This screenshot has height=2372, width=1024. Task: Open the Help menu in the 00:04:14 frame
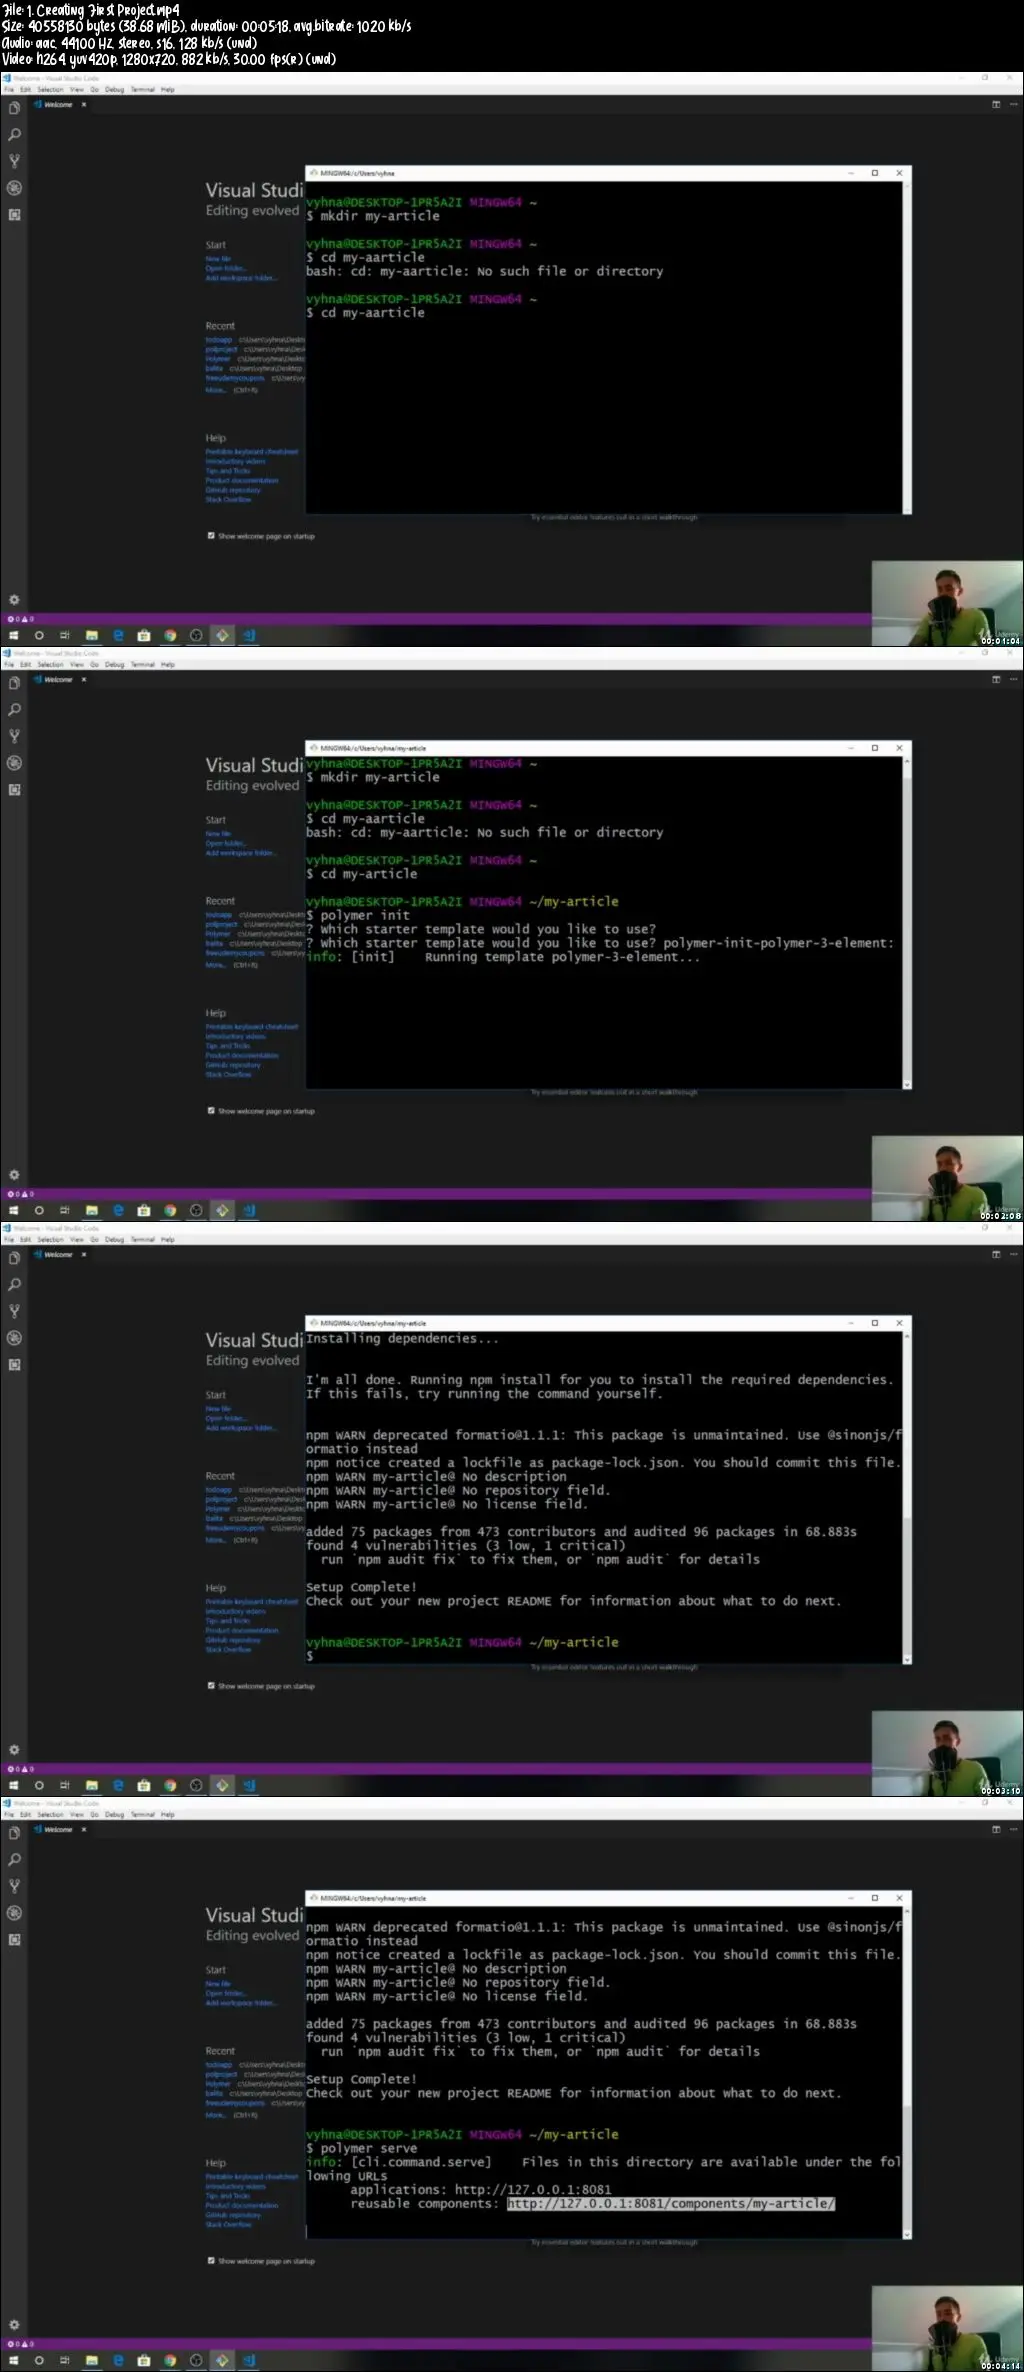[x=167, y=1814]
